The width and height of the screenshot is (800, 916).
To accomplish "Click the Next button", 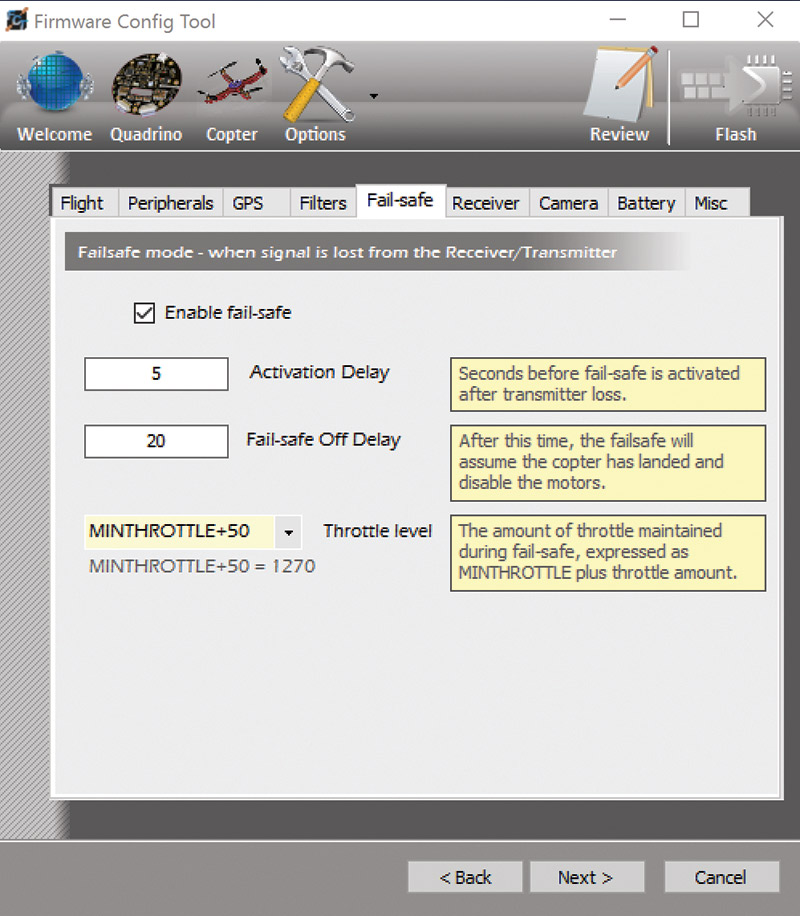I will [587, 877].
